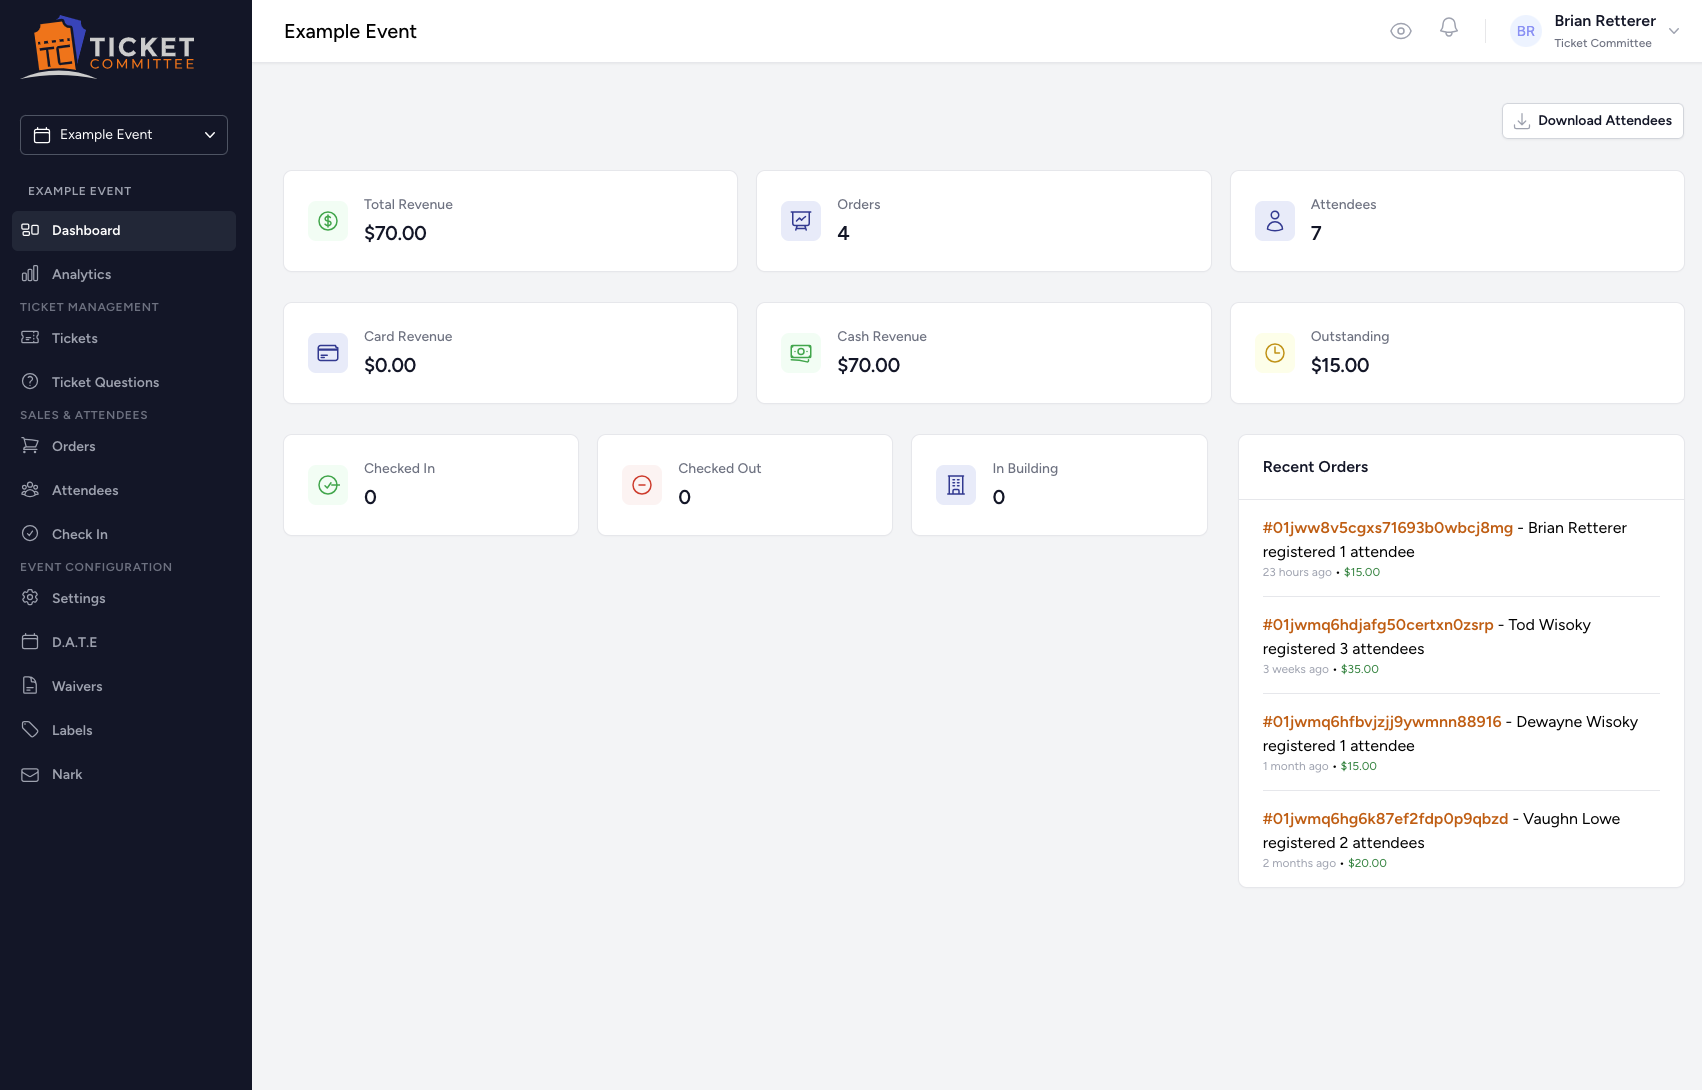
Task: Open Vaughn Lowe's order ID link
Action: [1384, 819]
